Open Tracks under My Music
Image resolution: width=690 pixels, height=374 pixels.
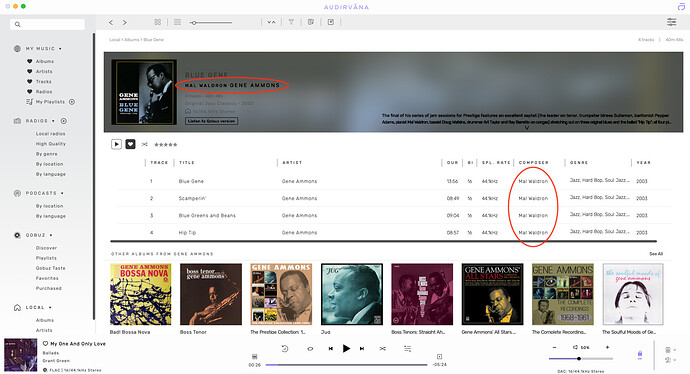pyautogui.click(x=44, y=81)
